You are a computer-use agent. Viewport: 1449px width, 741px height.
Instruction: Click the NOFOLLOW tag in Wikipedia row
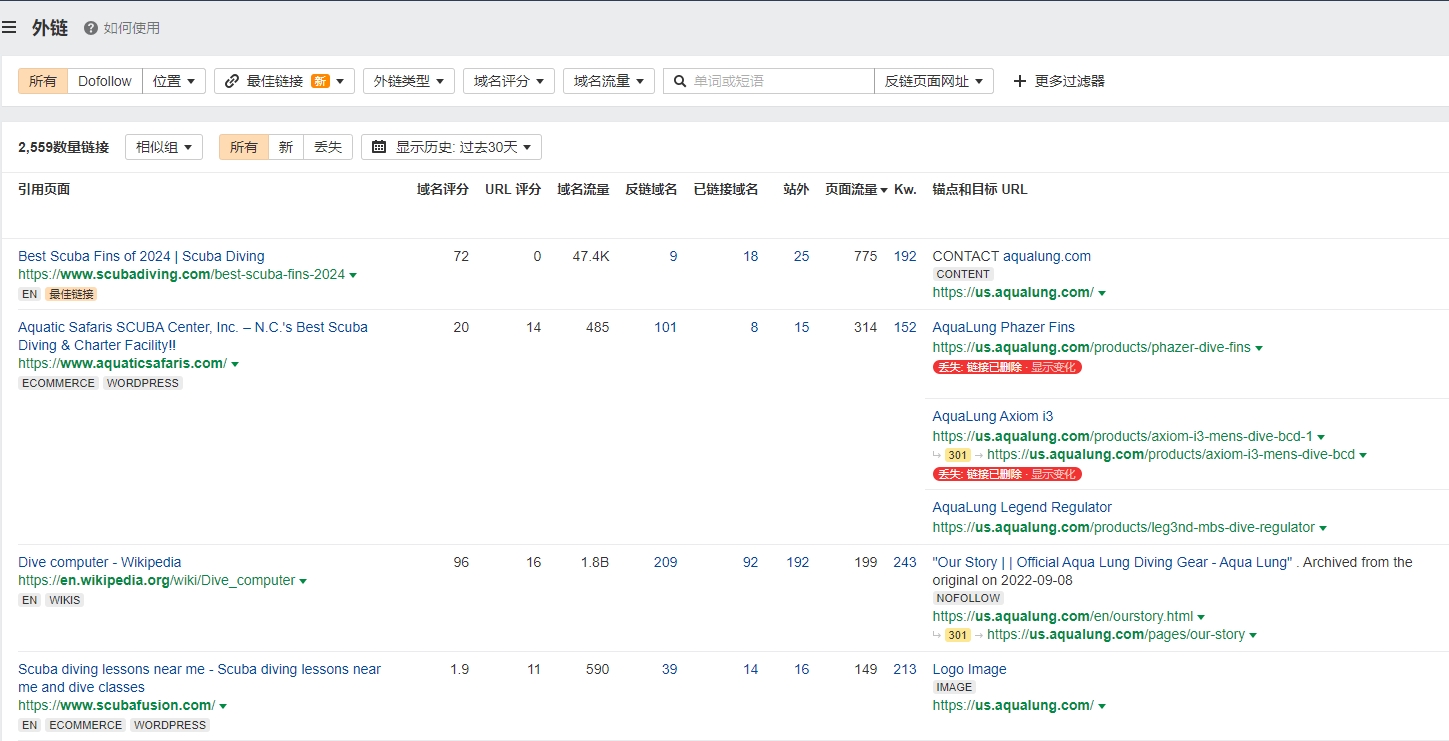tap(968, 598)
